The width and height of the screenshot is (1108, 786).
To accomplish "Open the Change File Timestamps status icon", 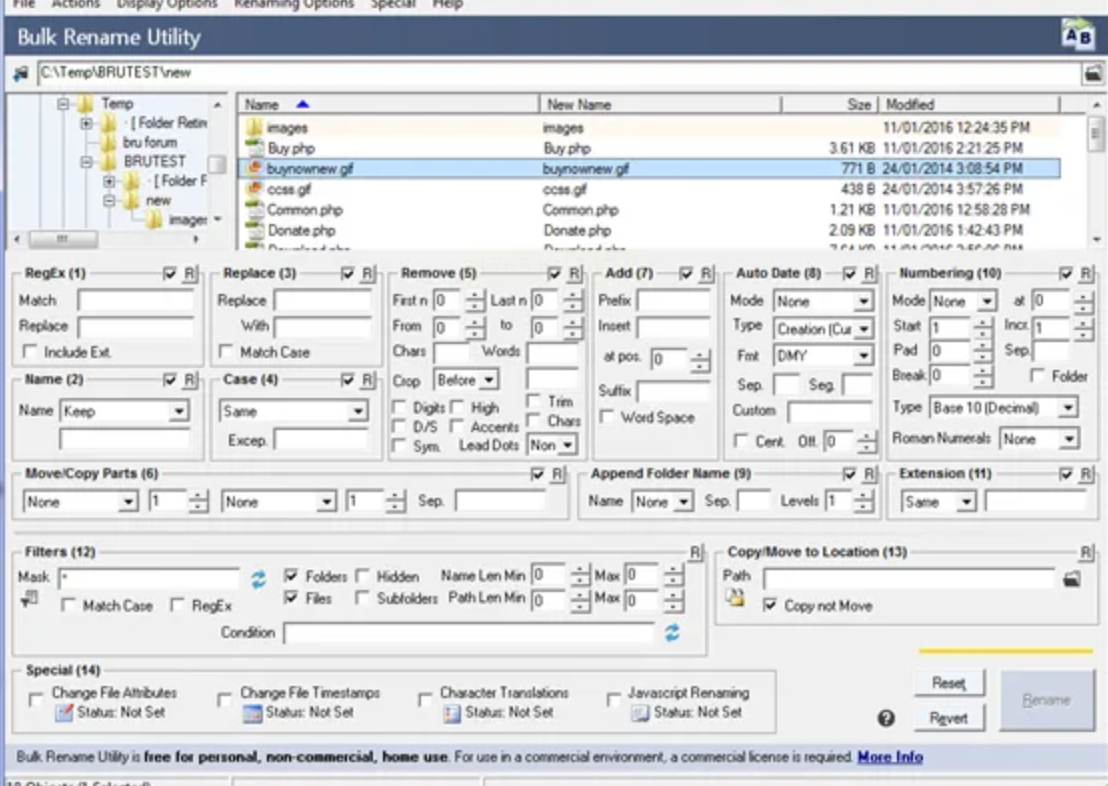I will (252, 713).
